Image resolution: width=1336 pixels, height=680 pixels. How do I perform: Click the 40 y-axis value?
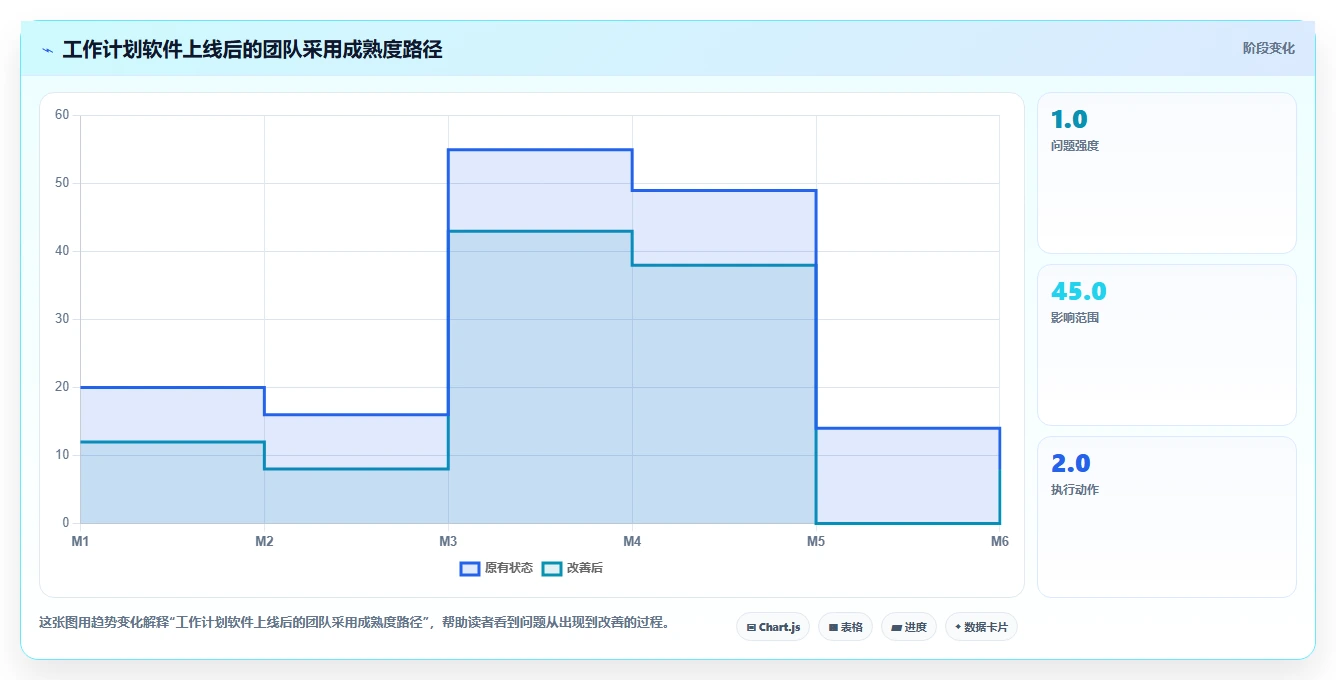click(62, 251)
